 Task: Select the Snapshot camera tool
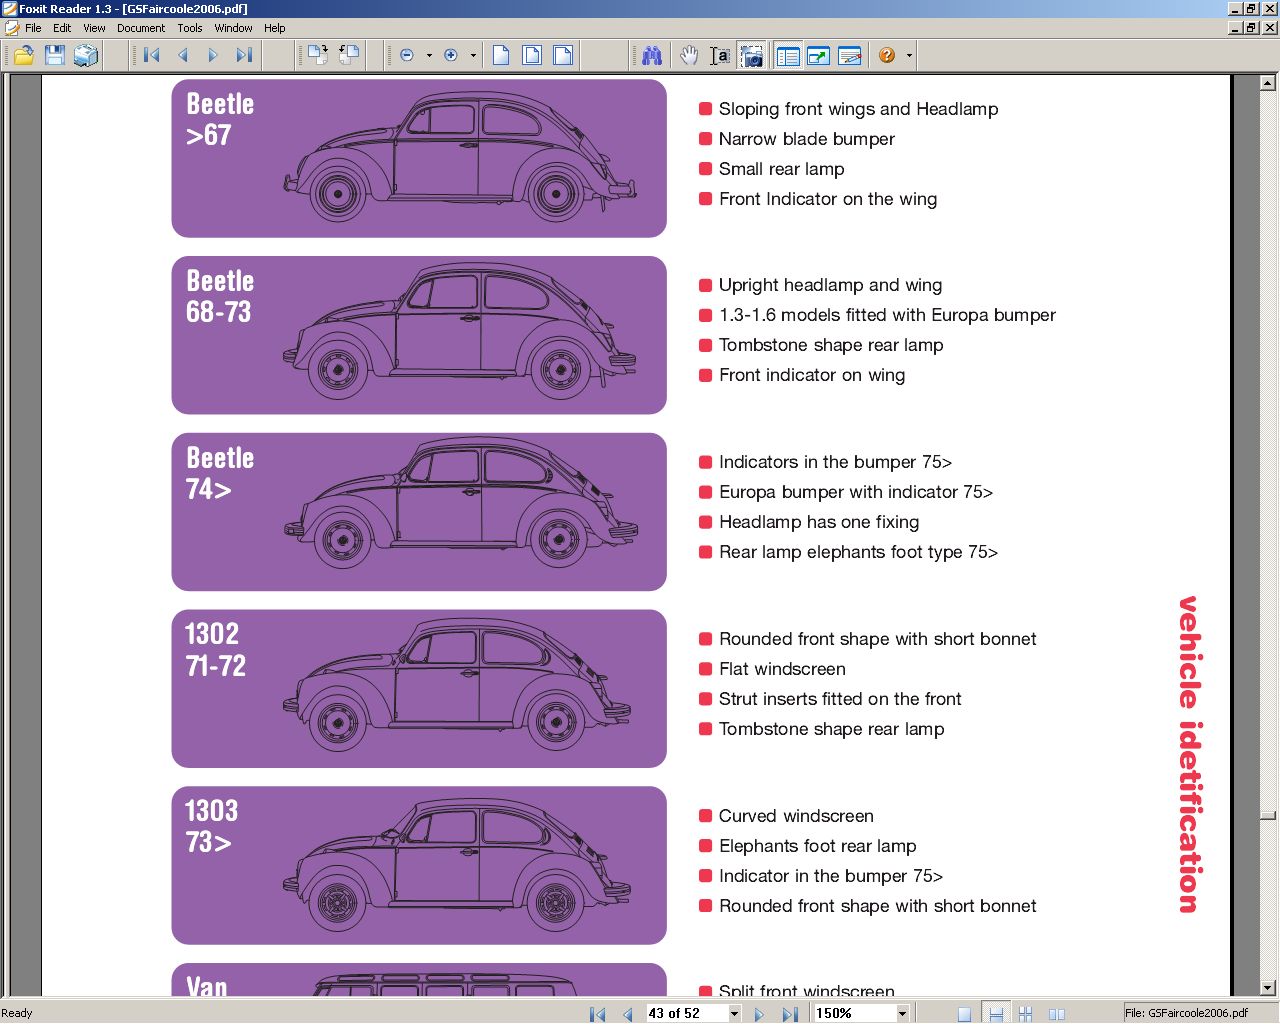(752, 56)
